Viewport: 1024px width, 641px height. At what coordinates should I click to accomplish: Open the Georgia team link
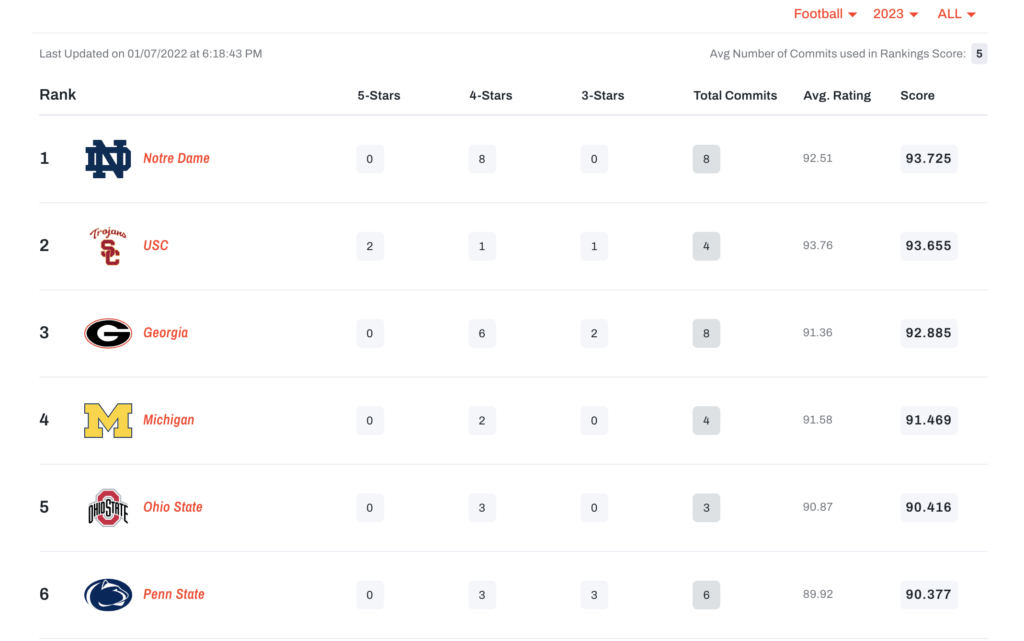pyautogui.click(x=165, y=333)
